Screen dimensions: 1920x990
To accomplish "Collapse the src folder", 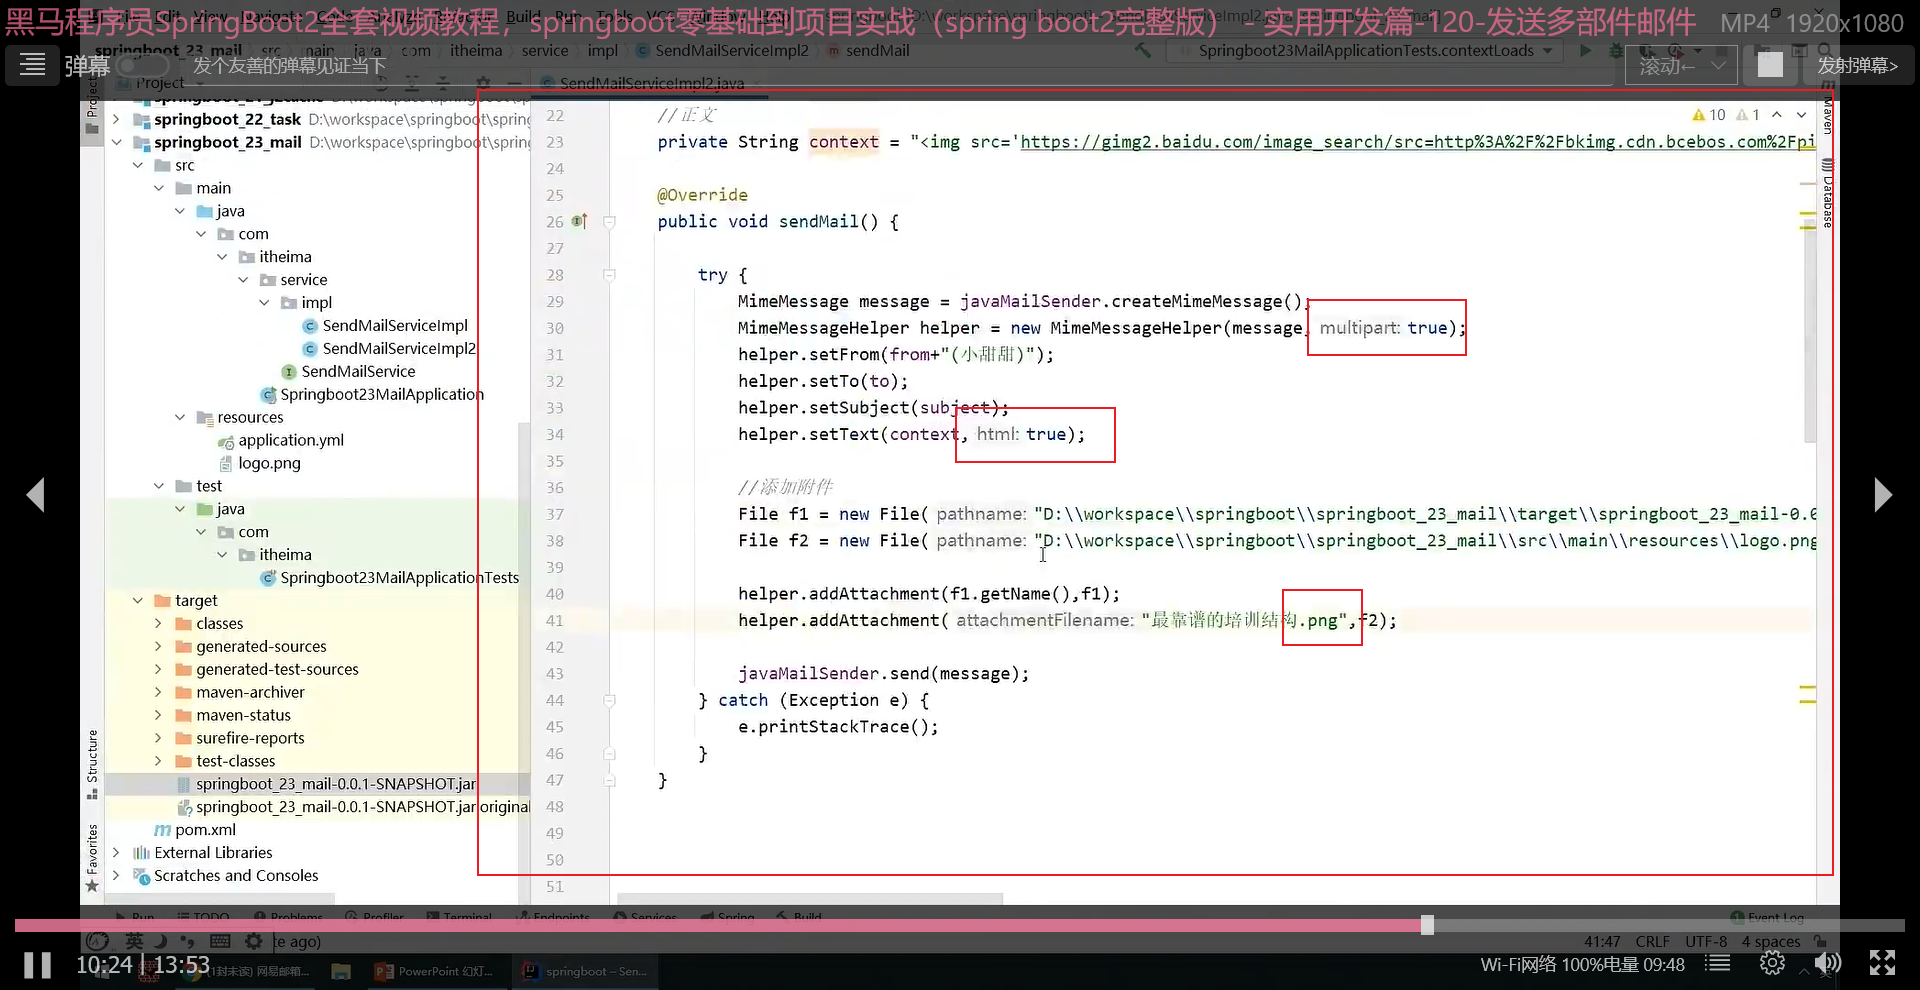I will coord(137,166).
